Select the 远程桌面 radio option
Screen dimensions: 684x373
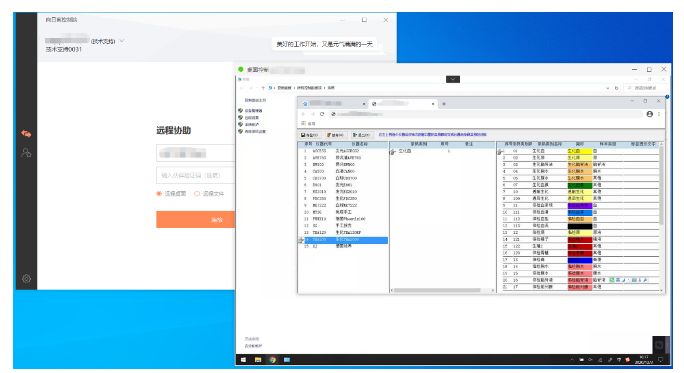171,193
